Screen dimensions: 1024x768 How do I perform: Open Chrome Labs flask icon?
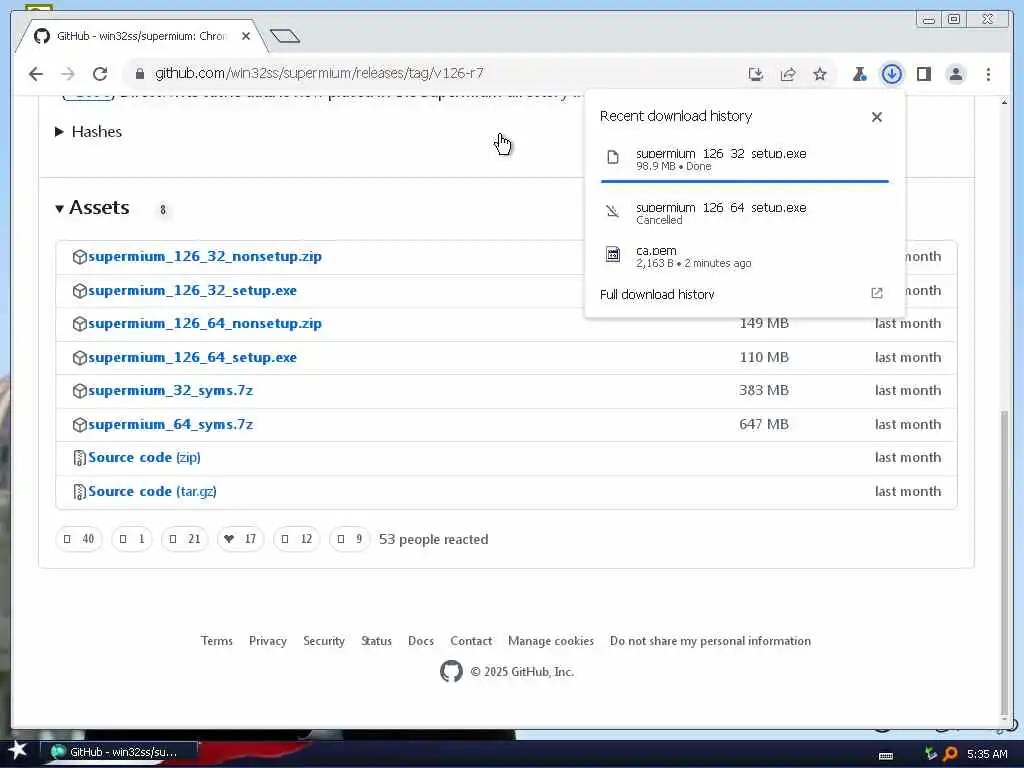click(x=859, y=74)
